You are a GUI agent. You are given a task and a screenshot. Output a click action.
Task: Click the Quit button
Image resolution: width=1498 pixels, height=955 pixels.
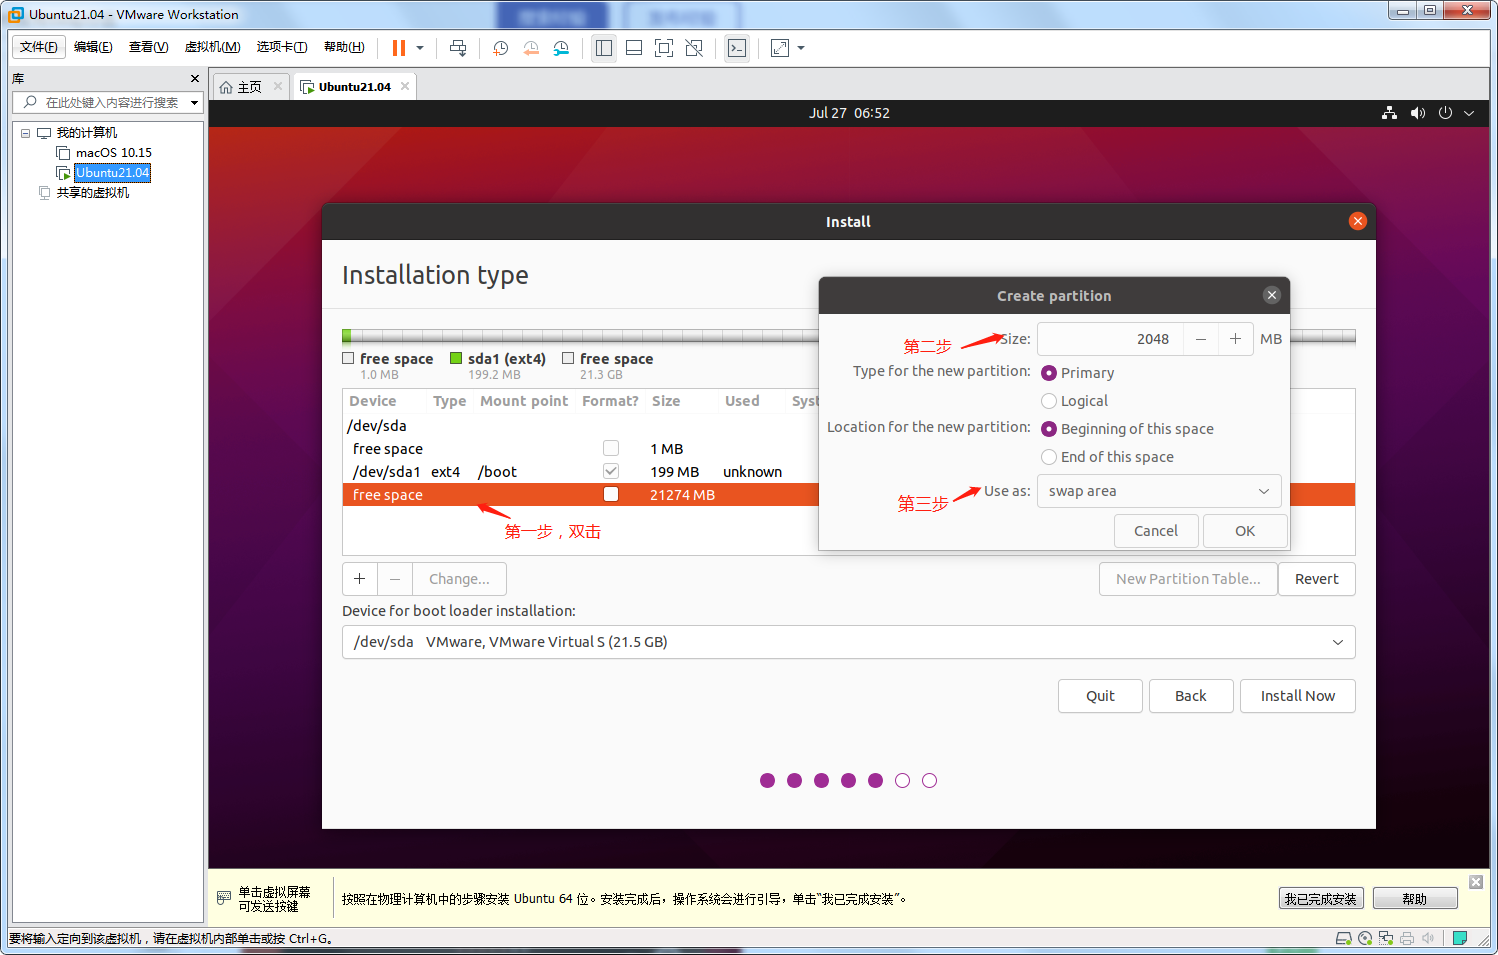click(1100, 696)
